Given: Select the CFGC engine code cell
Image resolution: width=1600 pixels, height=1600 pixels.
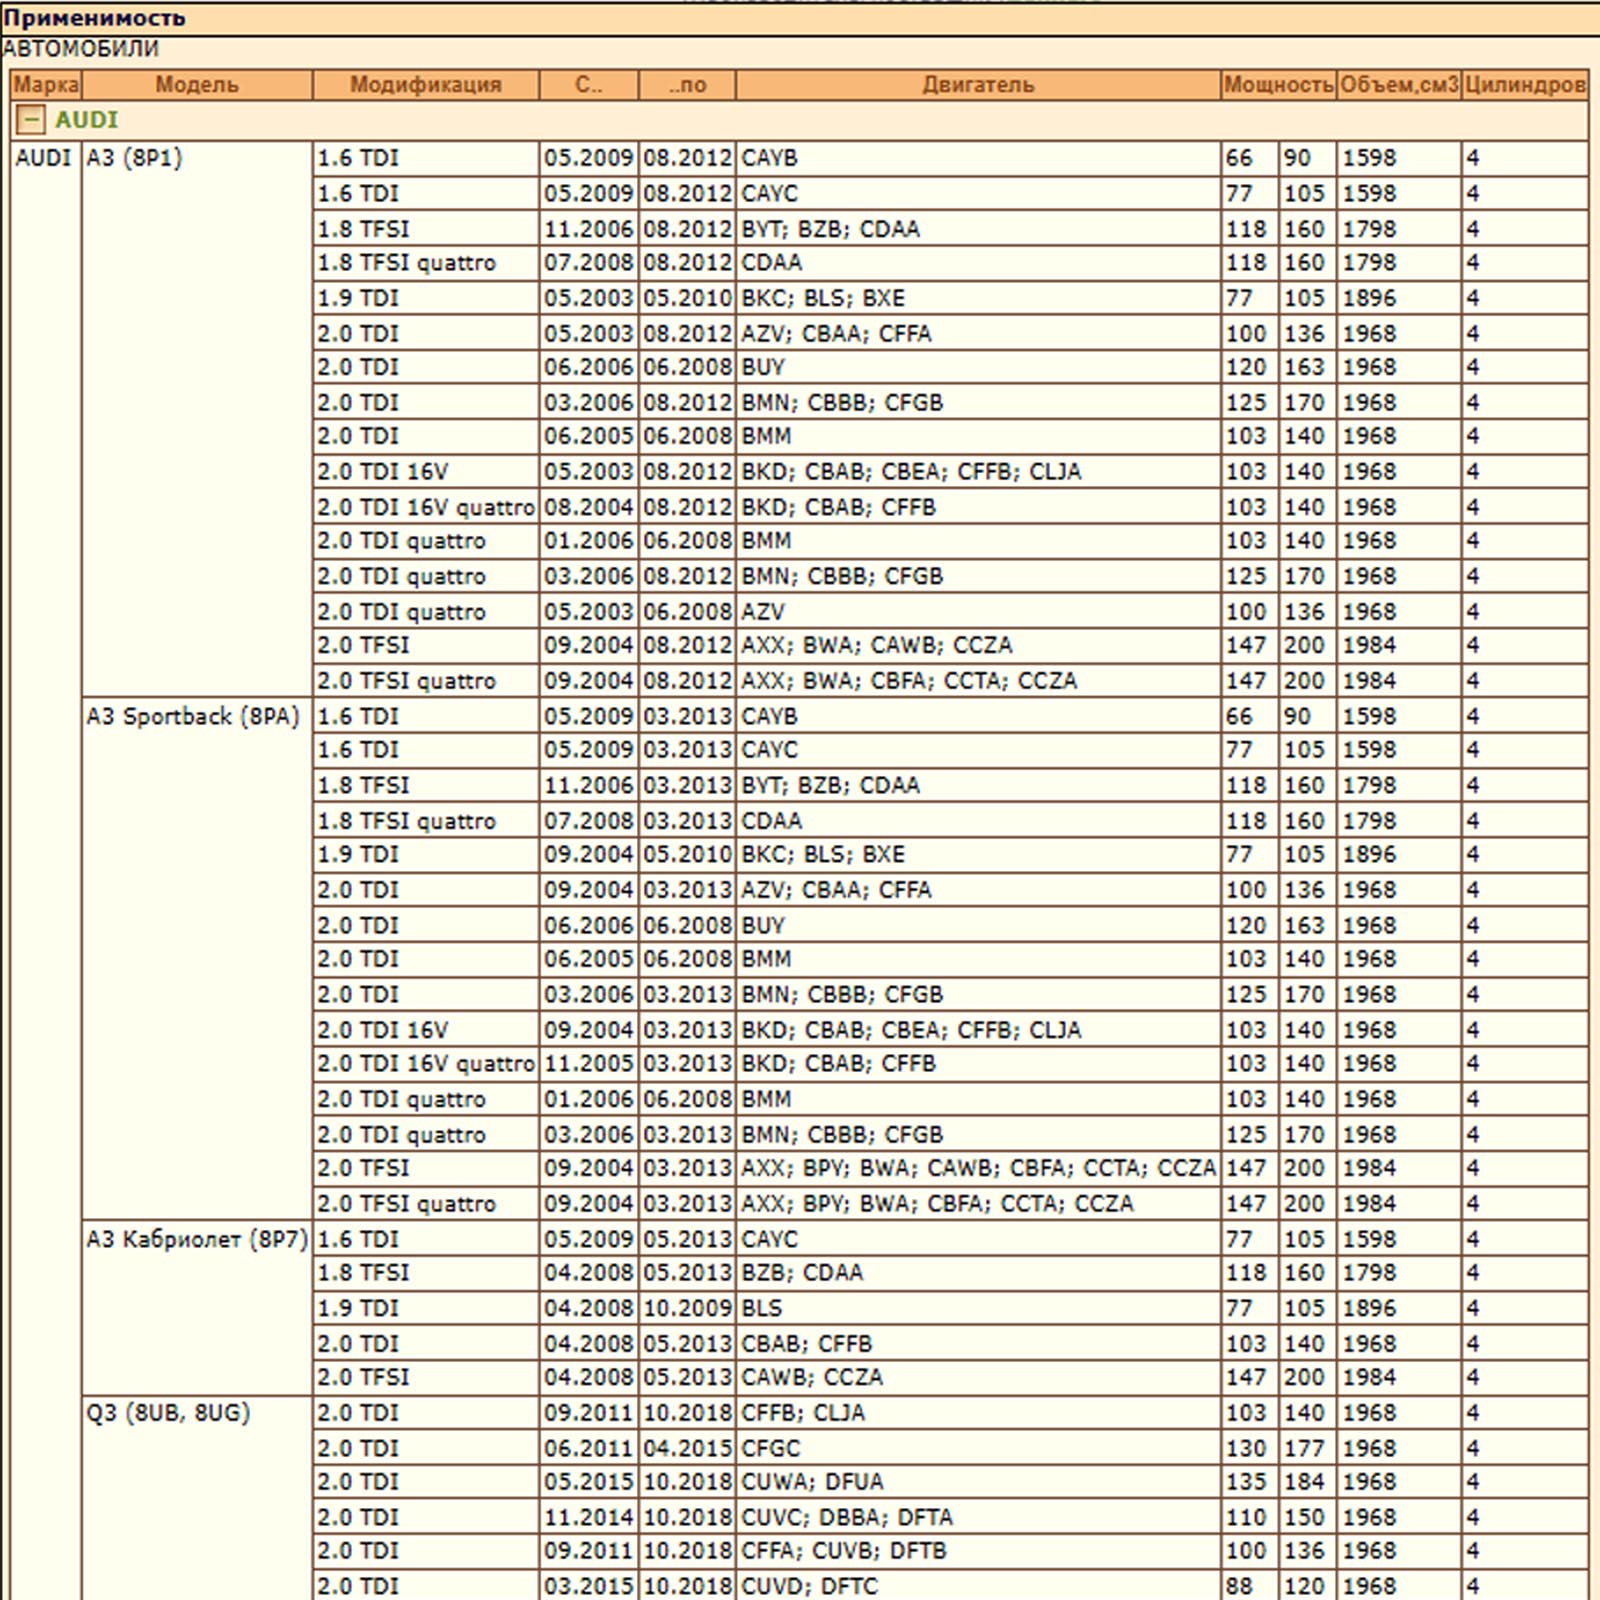Looking at the screenshot, I should [771, 1448].
